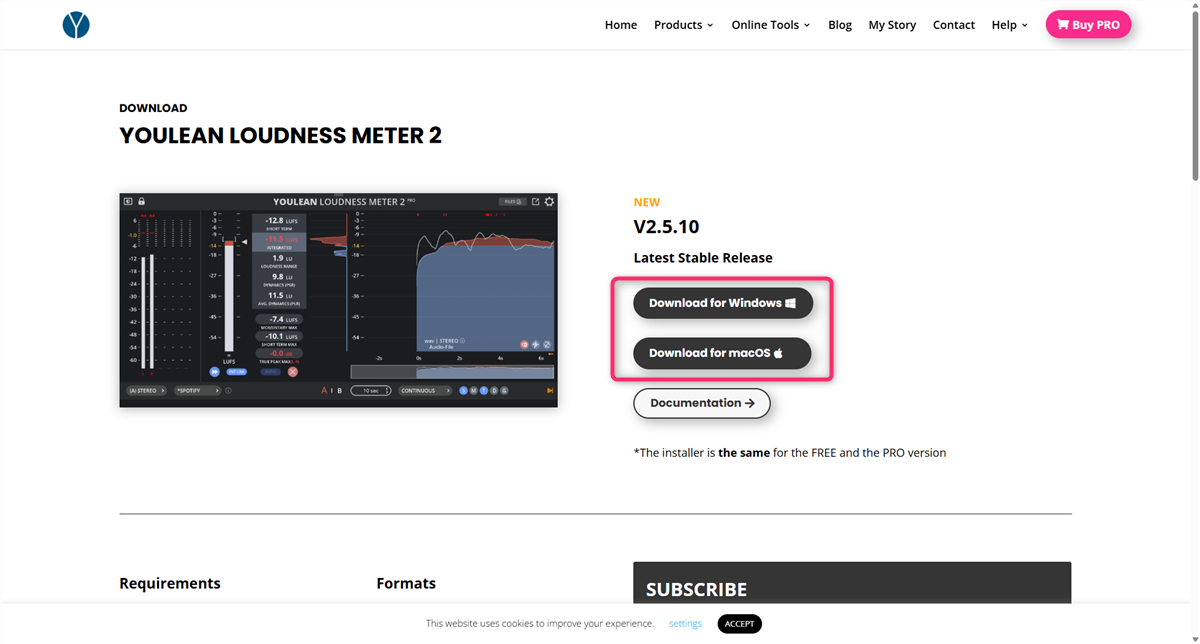The height and width of the screenshot is (644, 1200).
Task: Click the Youlean logo icon
Action: coord(76,25)
